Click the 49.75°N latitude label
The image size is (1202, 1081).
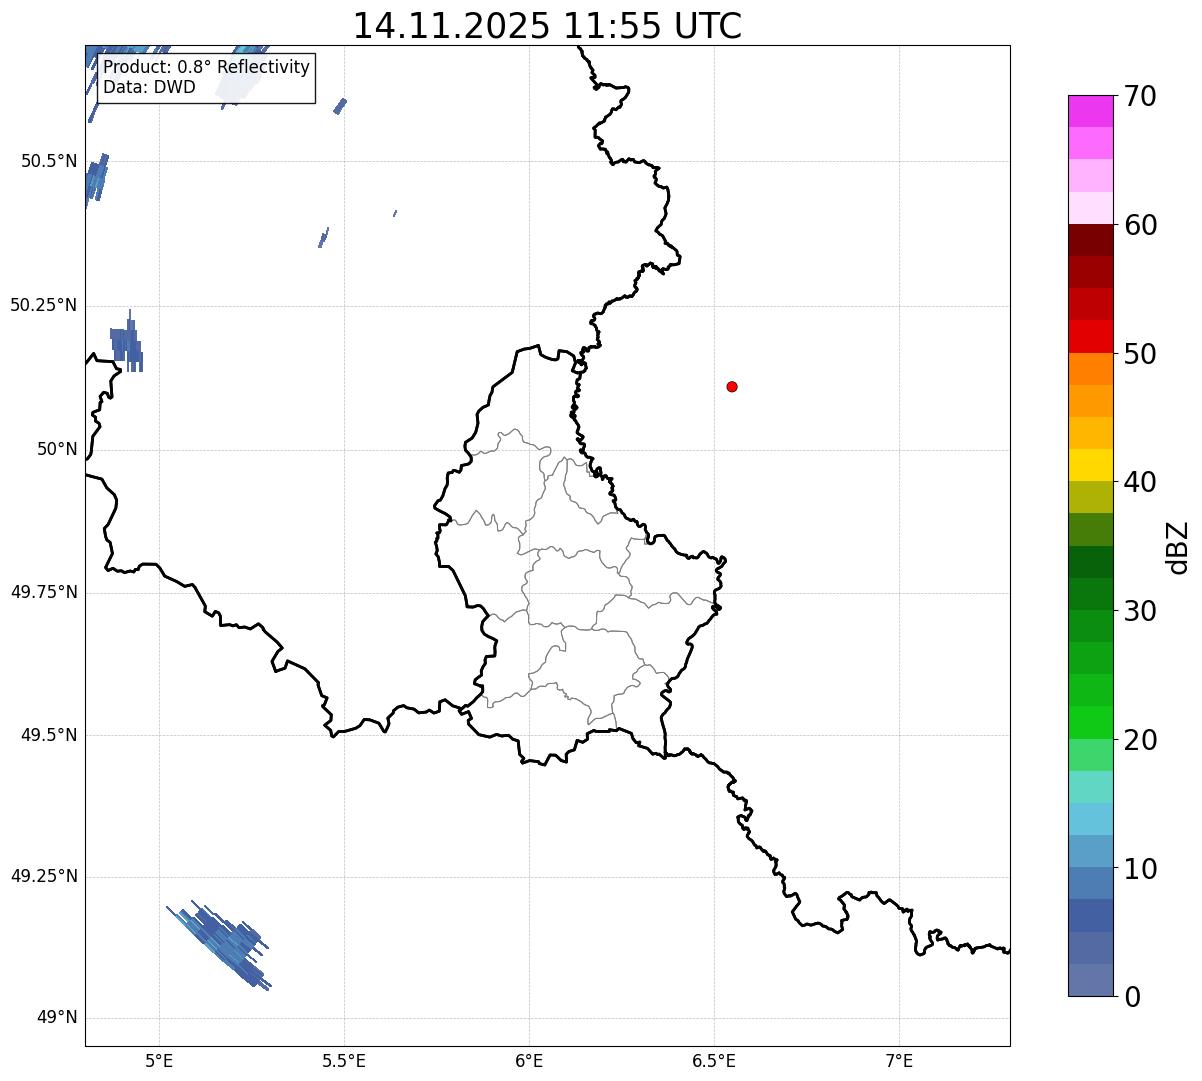(43, 592)
